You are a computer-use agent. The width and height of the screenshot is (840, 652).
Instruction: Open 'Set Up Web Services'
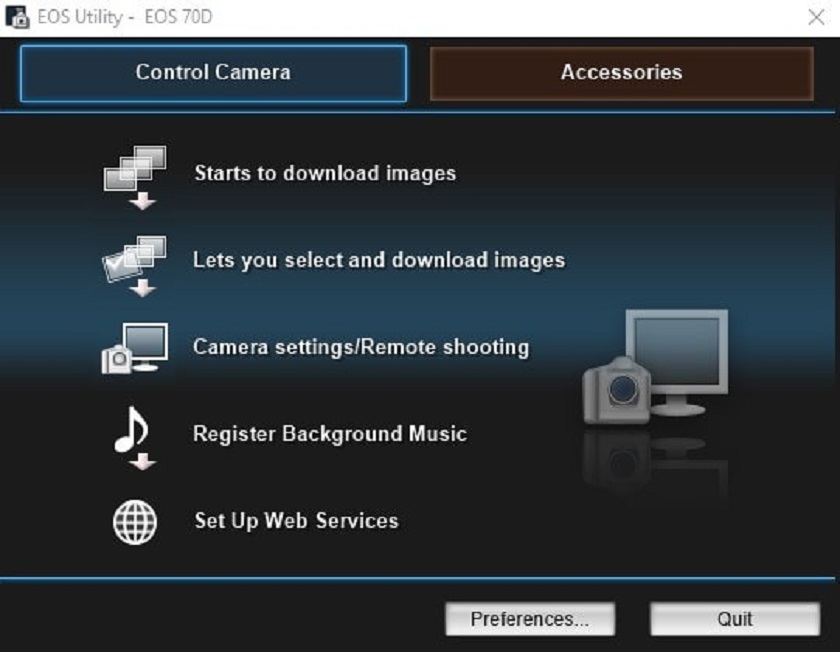[x=297, y=521]
